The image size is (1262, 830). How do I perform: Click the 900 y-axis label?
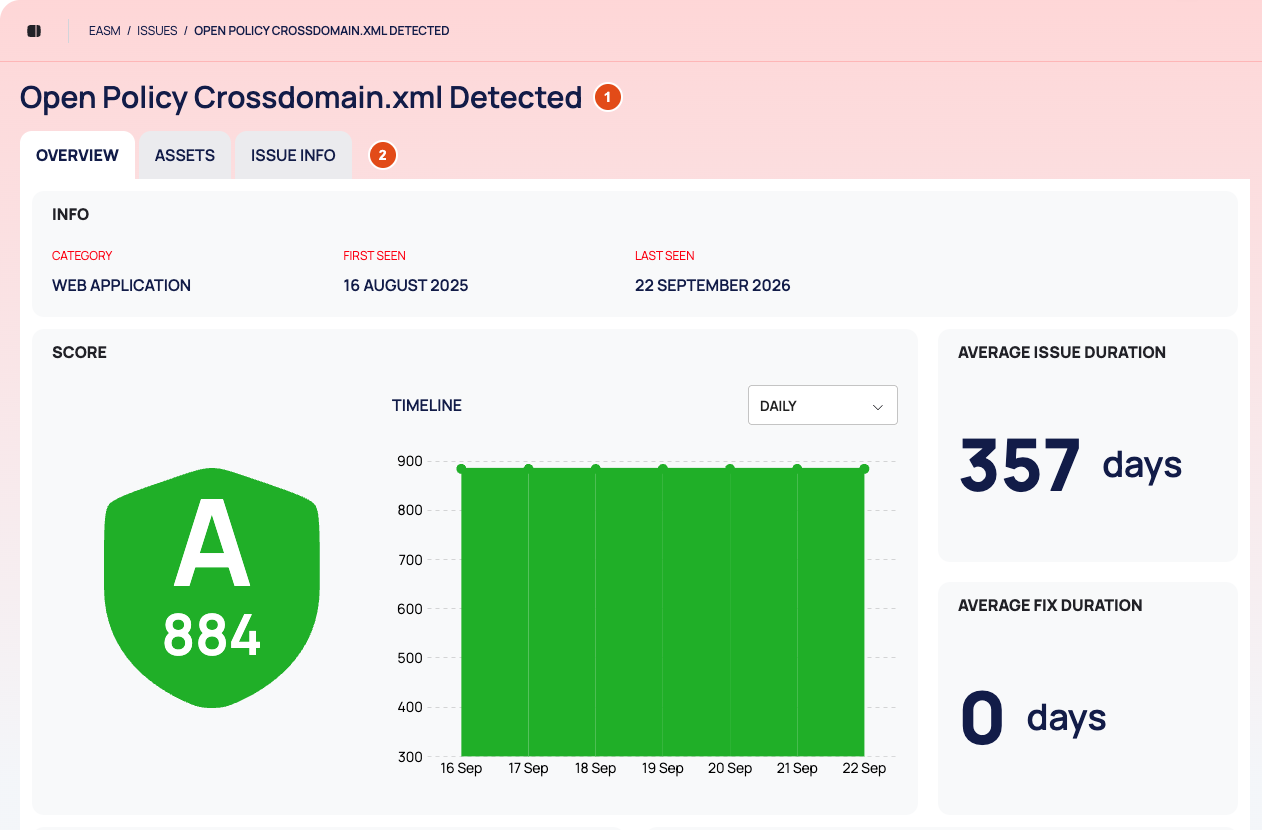tap(410, 461)
